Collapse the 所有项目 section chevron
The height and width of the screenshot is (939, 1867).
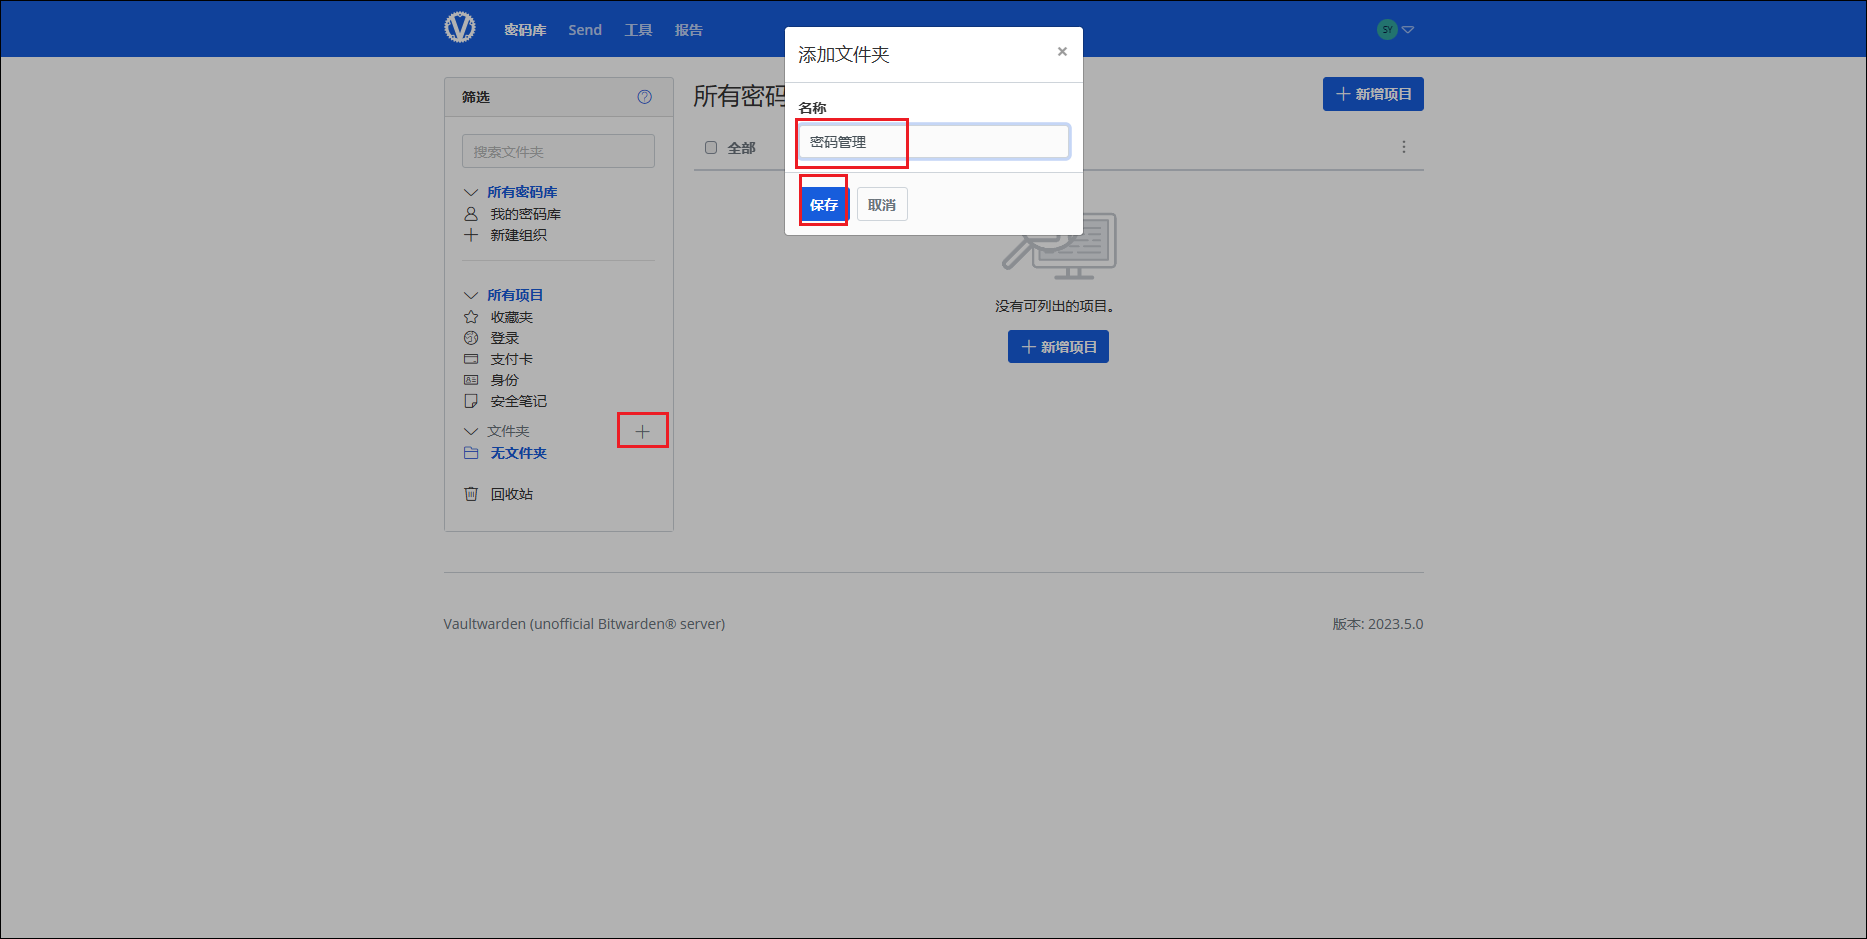471,295
